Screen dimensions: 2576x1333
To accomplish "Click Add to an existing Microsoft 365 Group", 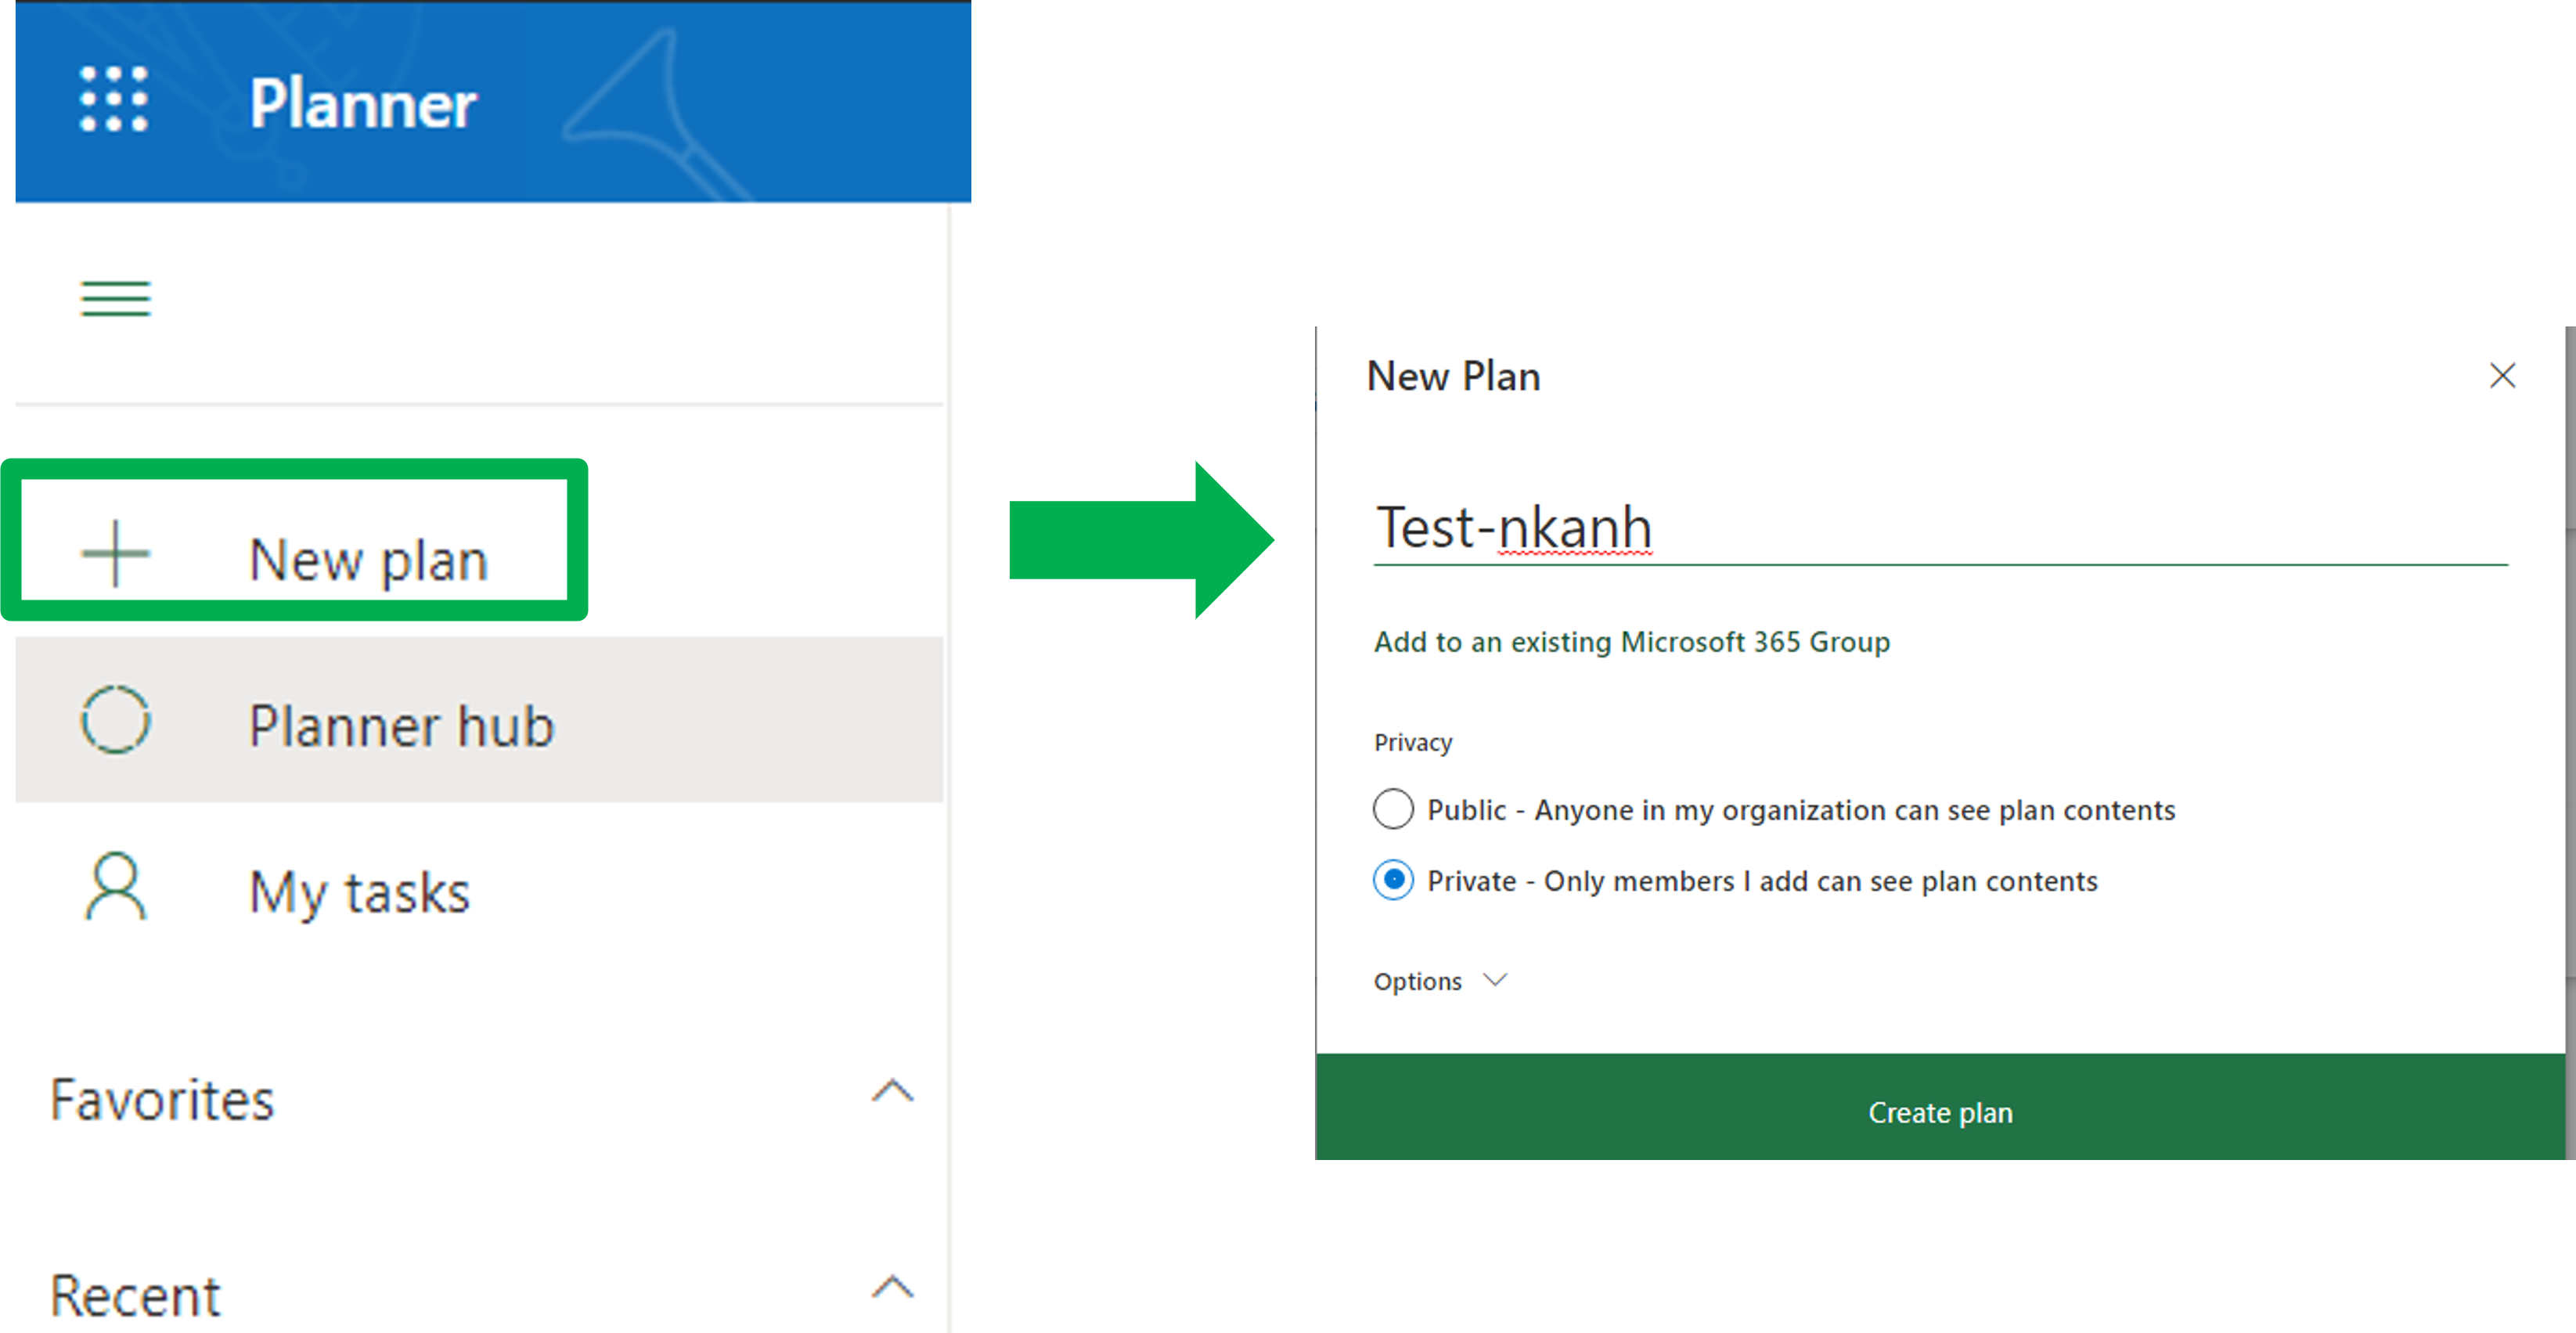I will tap(1631, 642).
